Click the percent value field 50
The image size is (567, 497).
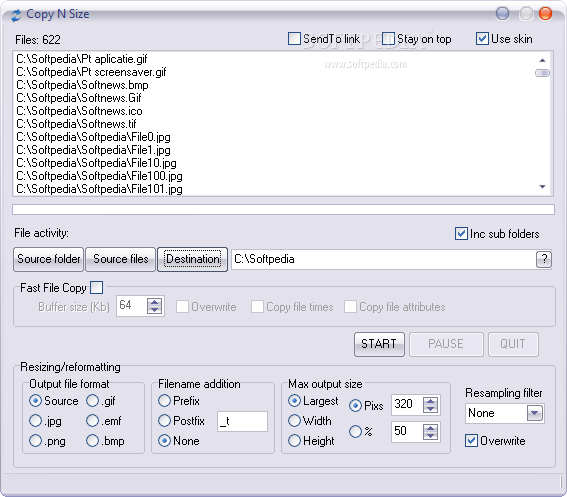[407, 432]
